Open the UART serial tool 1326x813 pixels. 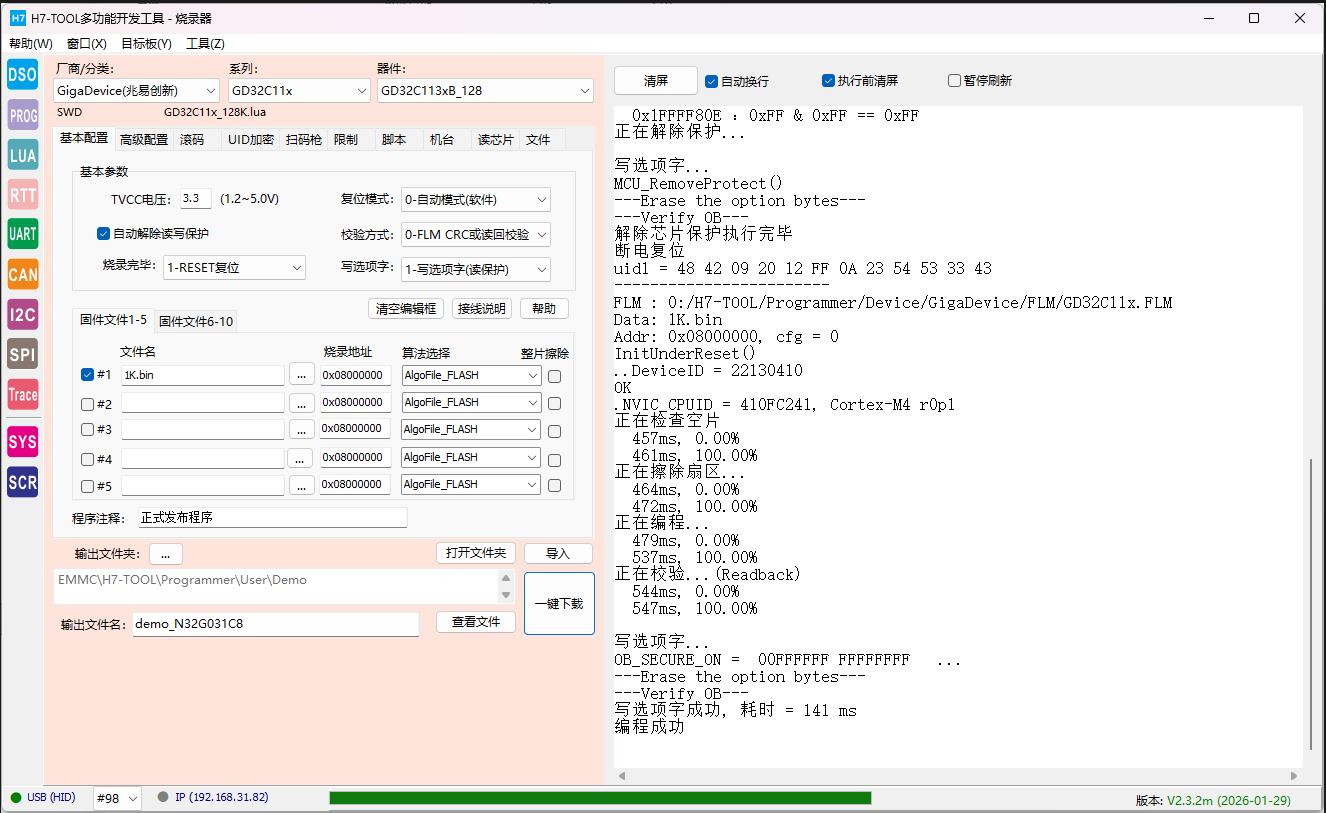pos(22,234)
